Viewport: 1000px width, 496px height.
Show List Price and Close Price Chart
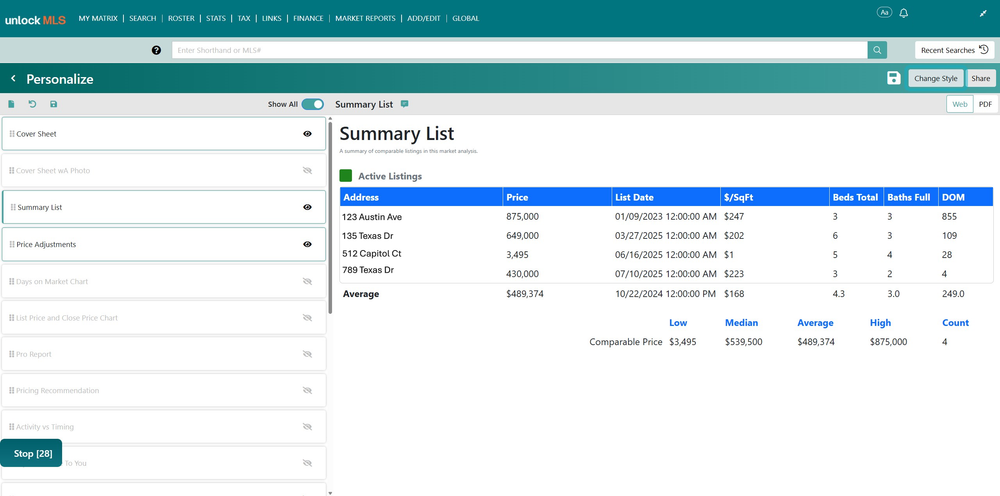(x=307, y=317)
